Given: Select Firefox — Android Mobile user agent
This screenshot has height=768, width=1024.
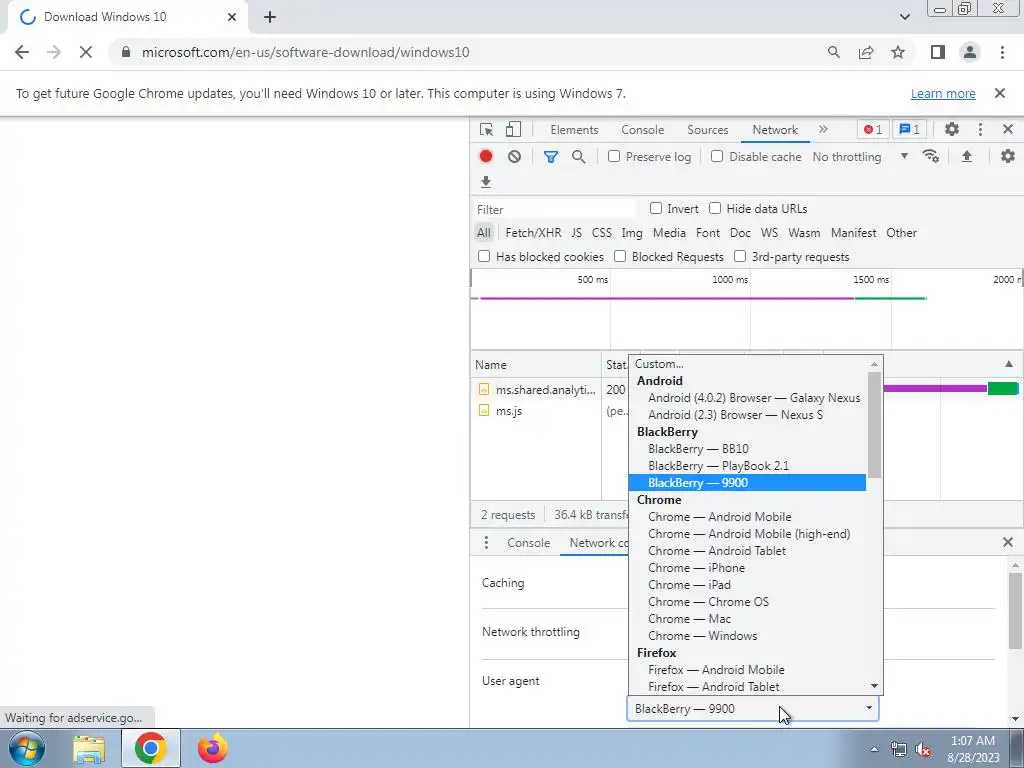Looking at the screenshot, I should pos(747,669).
